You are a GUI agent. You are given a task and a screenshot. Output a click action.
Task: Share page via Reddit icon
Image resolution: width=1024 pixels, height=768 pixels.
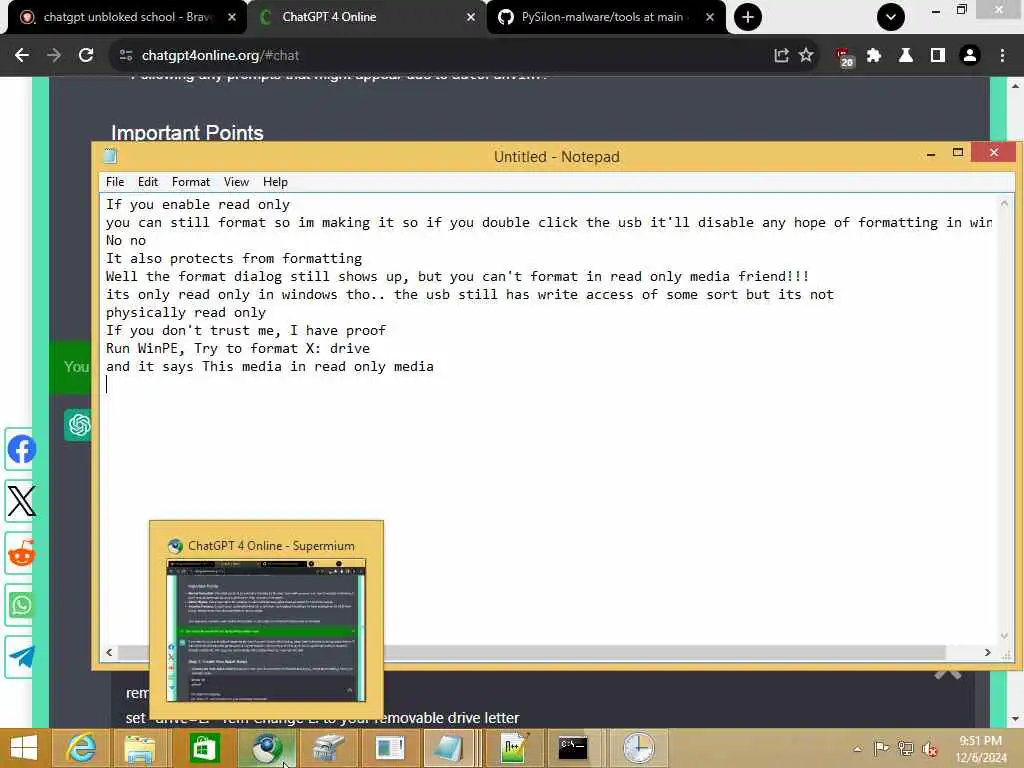click(x=21, y=554)
